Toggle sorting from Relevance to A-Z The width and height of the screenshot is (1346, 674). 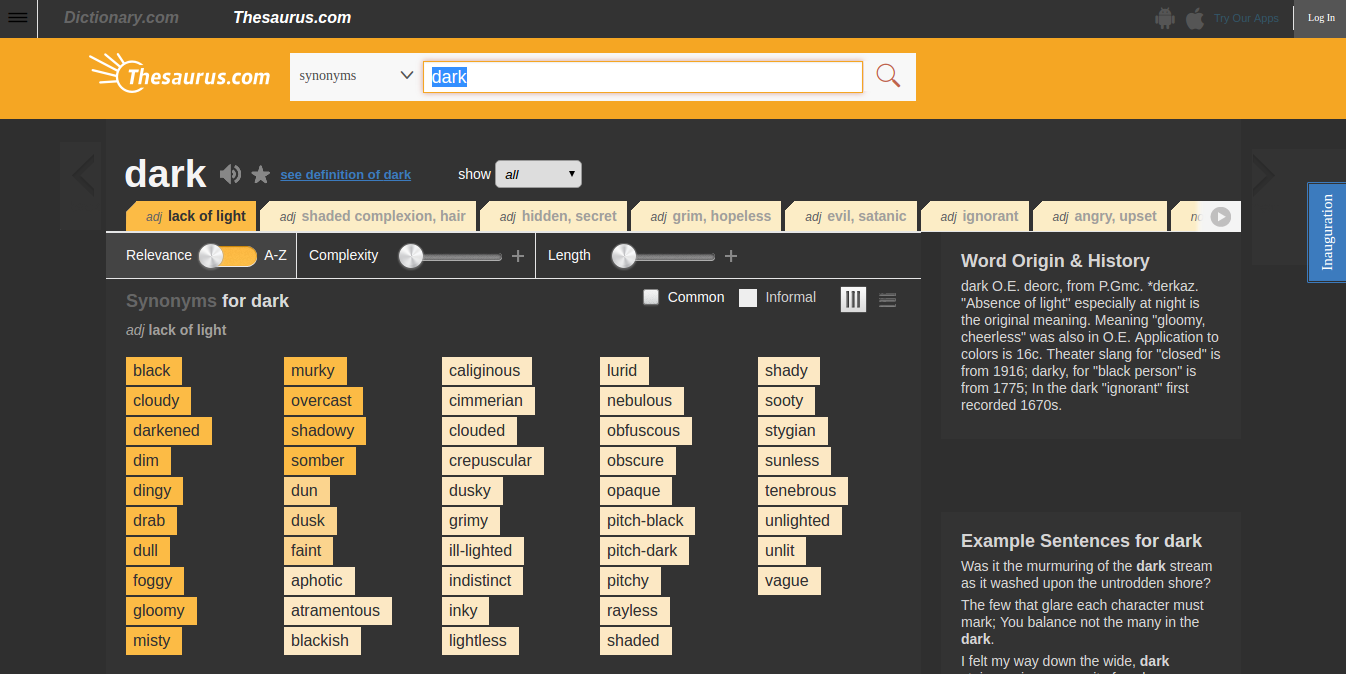tap(228, 255)
